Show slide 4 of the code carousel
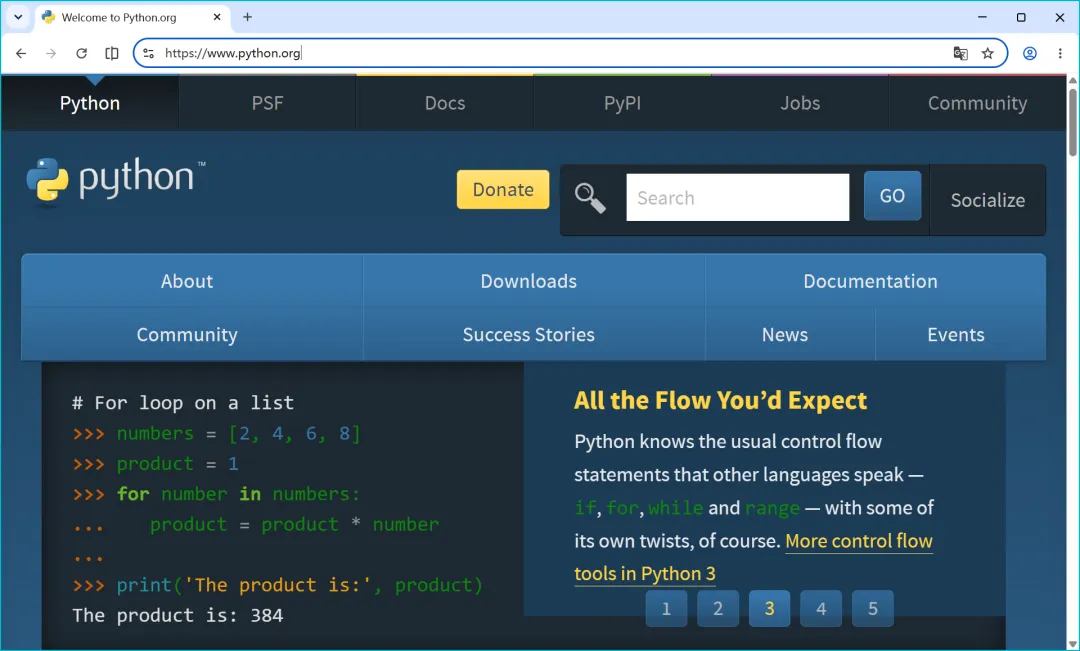1080x651 pixels. (821, 608)
